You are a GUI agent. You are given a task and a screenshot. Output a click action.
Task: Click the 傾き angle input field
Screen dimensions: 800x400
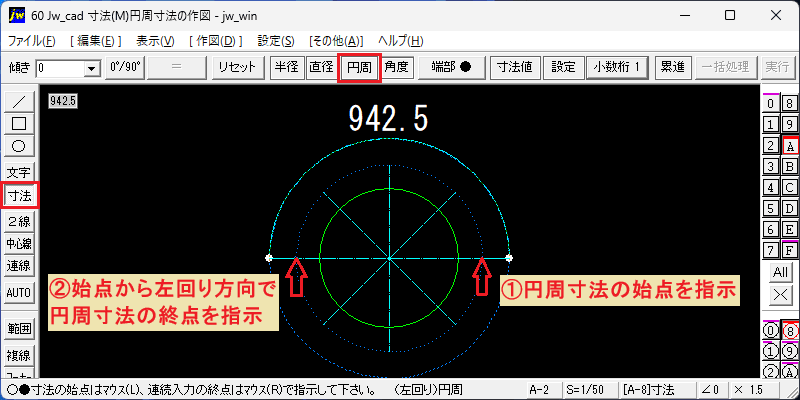pos(60,68)
